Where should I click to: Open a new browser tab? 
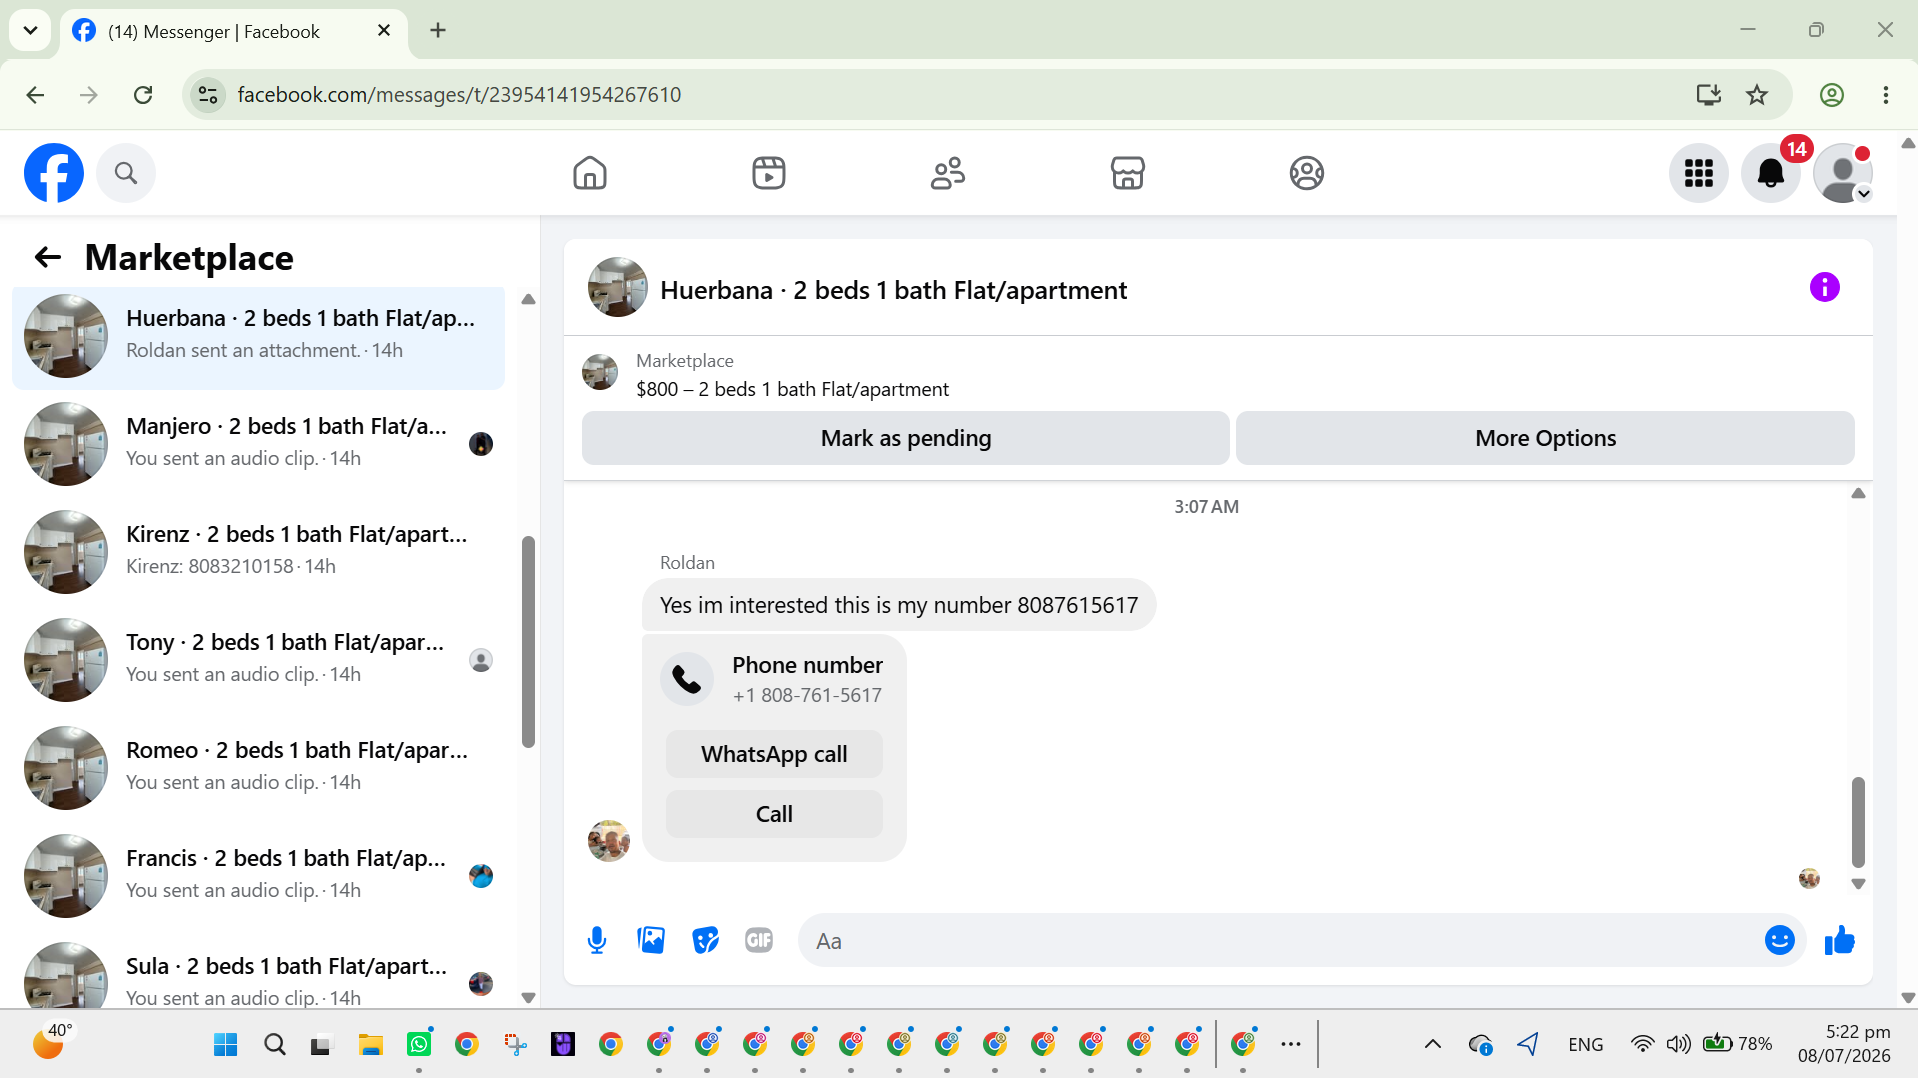(438, 30)
